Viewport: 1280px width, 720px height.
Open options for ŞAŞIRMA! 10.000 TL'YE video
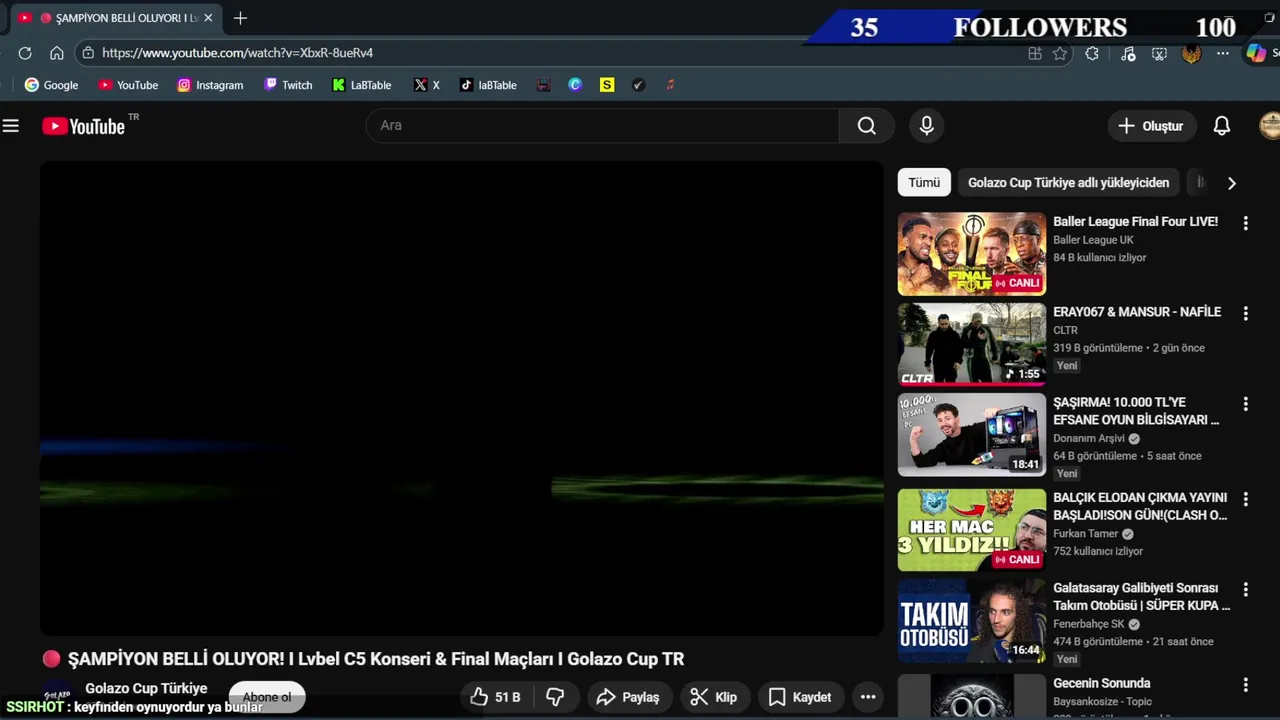[x=1245, y=404]
